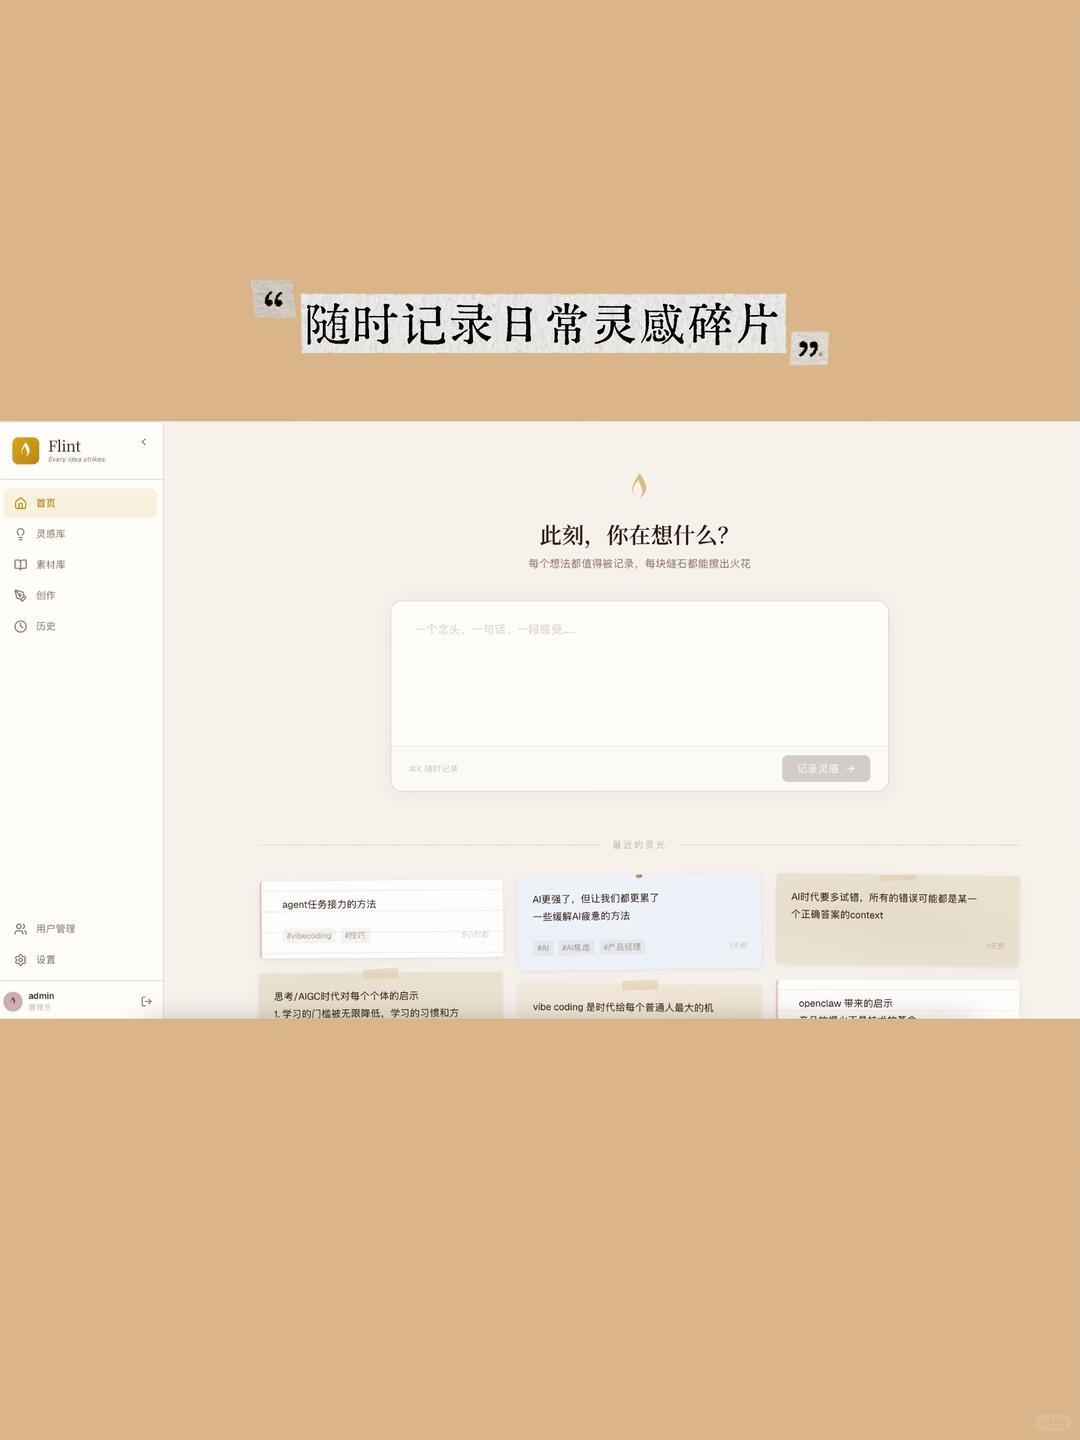Click the clock icon for 历史
This screenshot has width=1080, height=1440.
(20, 627)
